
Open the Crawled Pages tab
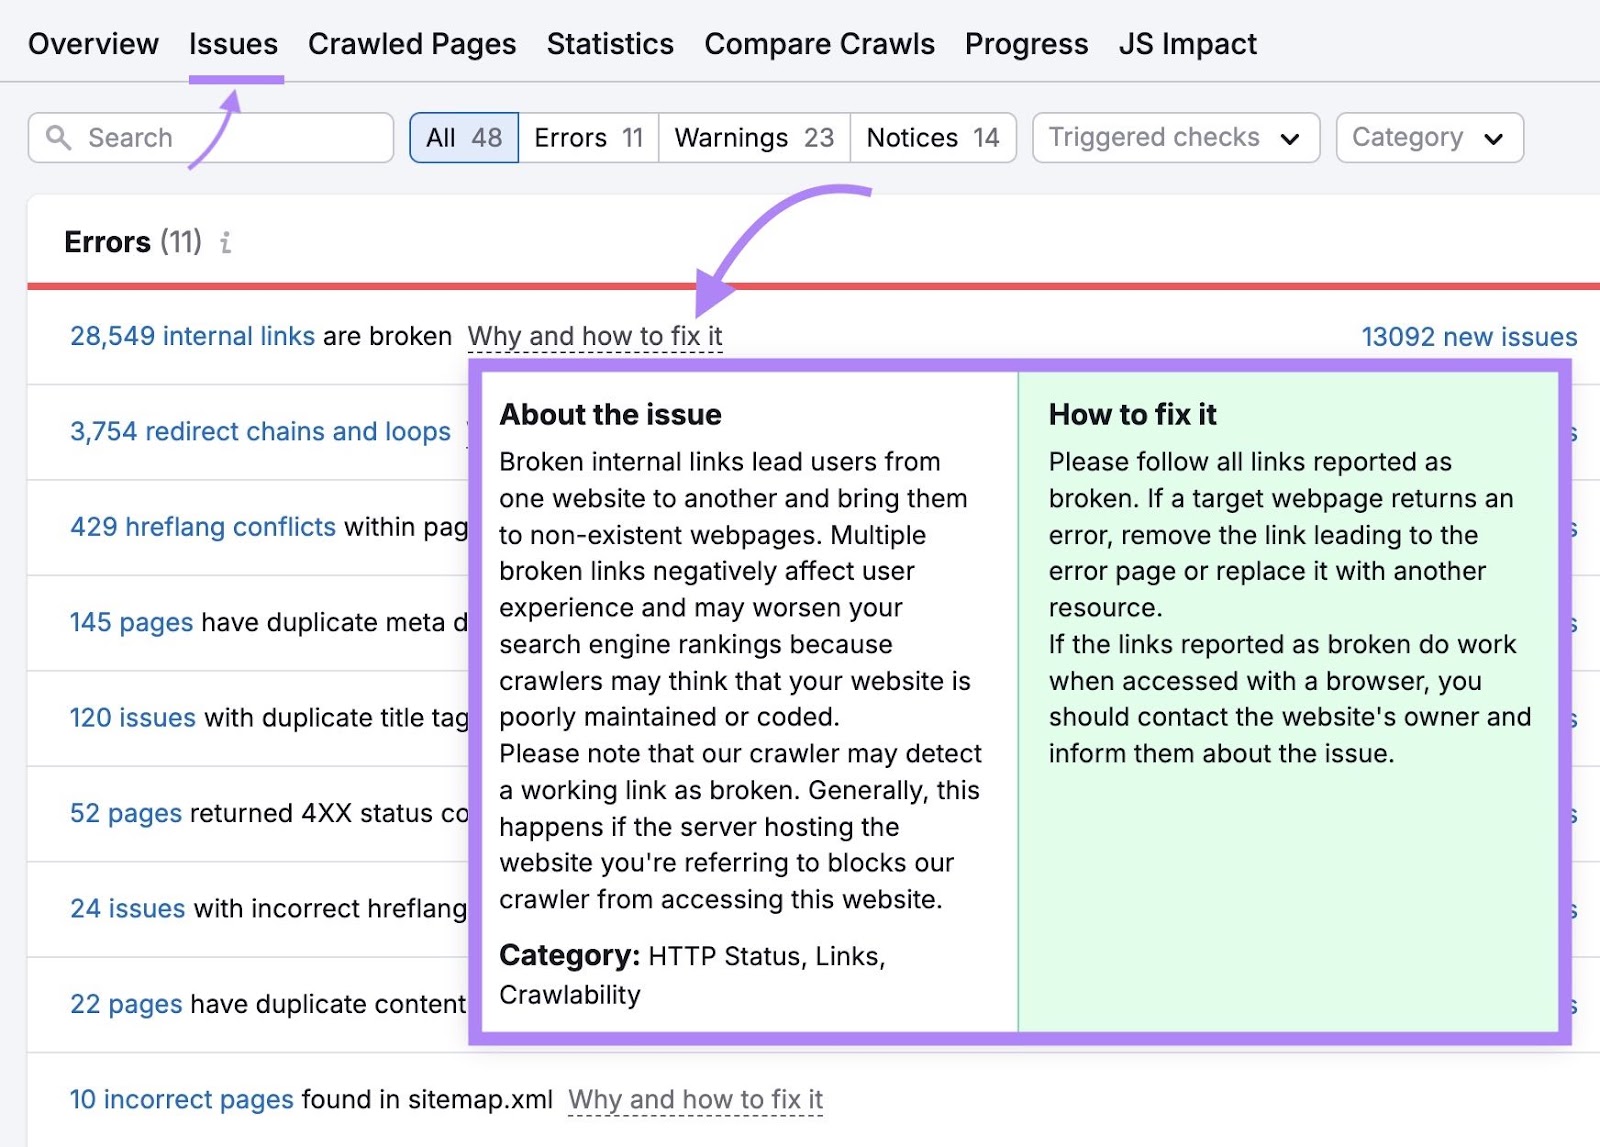[x=411, y=43]
